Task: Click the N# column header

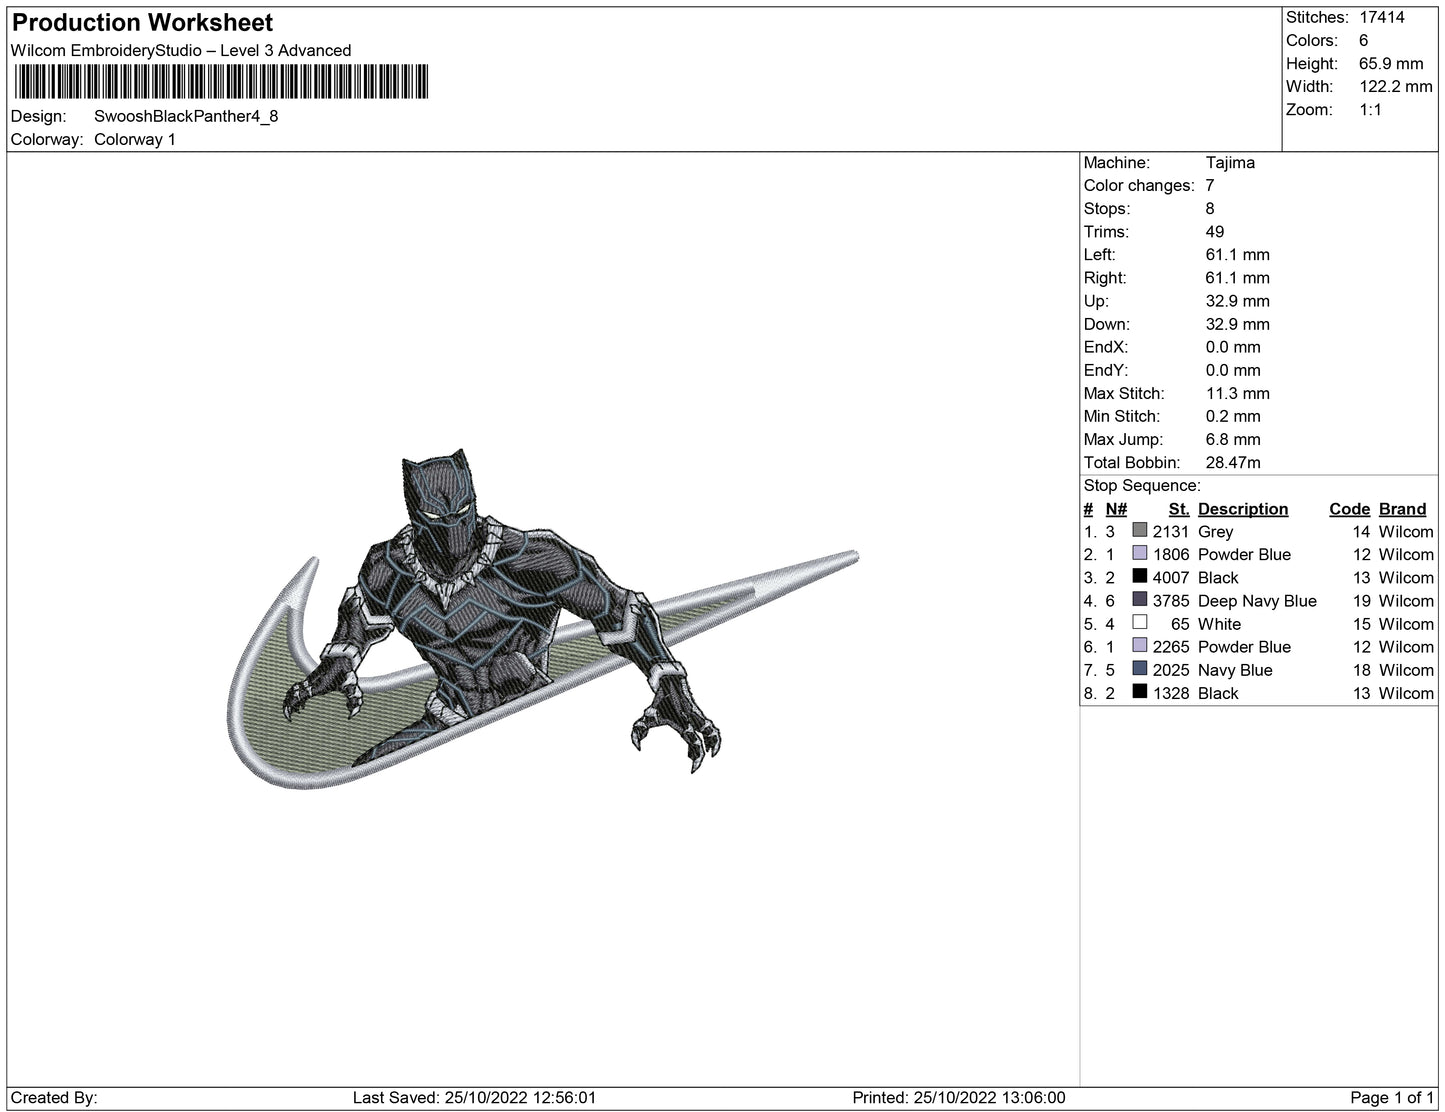Action: [1116, 508]
